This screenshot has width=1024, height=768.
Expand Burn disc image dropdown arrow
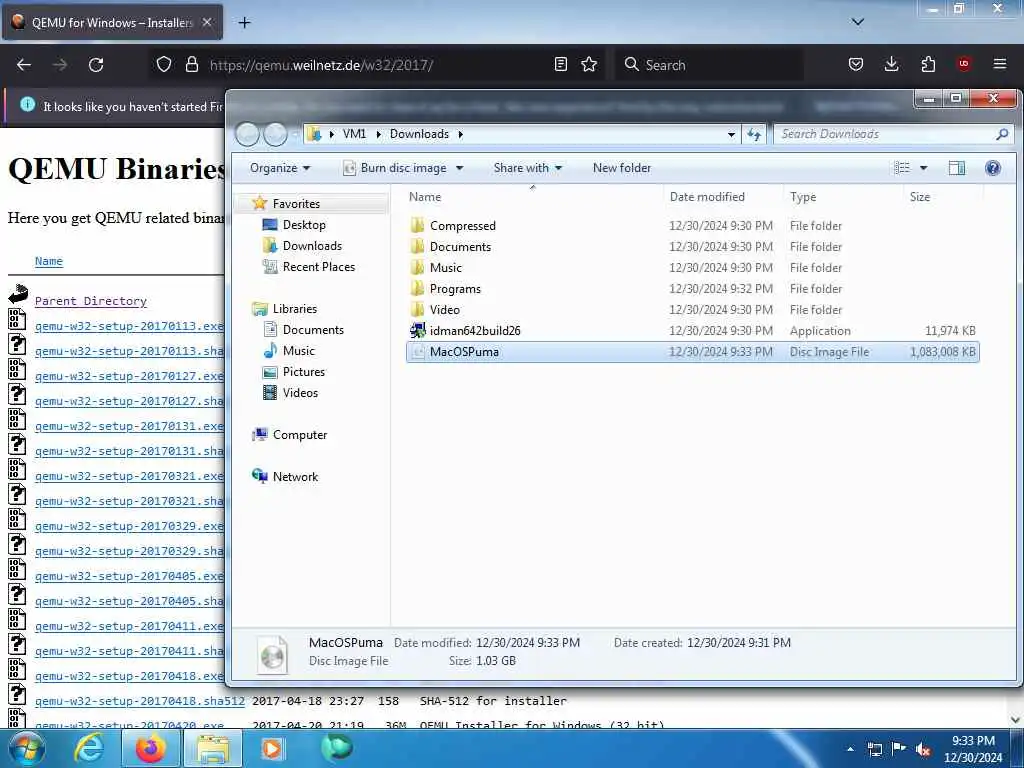tap(460, 168)
